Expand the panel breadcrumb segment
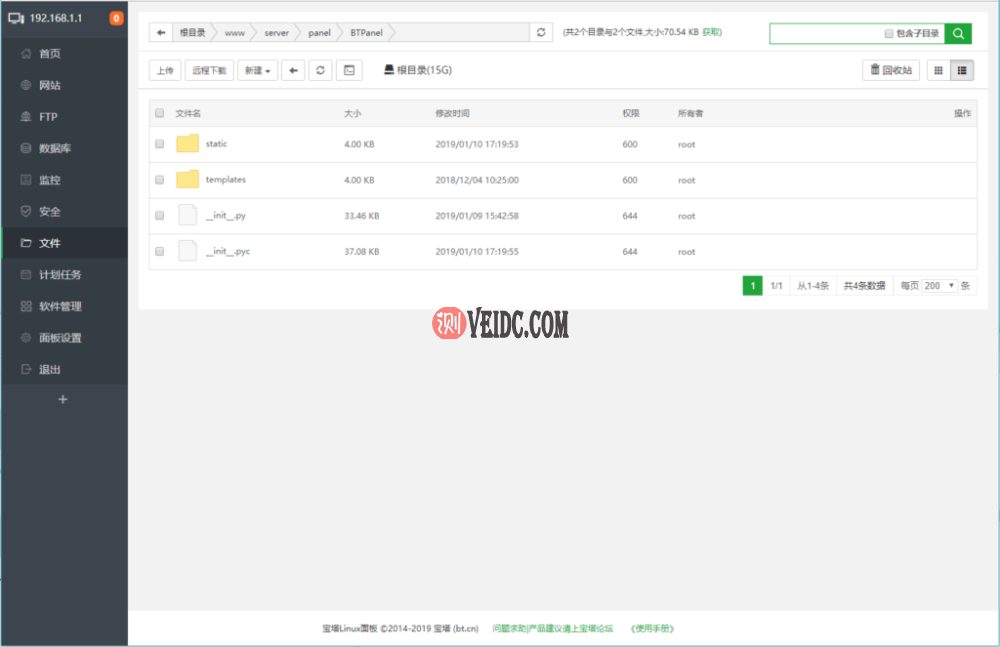Viewport: 1000px width, 647px height. pyautogui.click(x=318, y=32)
